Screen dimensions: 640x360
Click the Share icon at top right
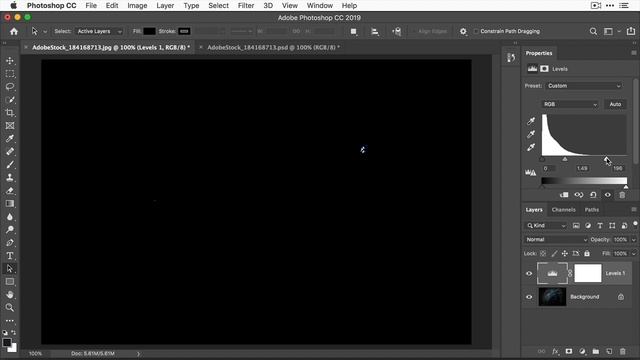coord(631,31)
